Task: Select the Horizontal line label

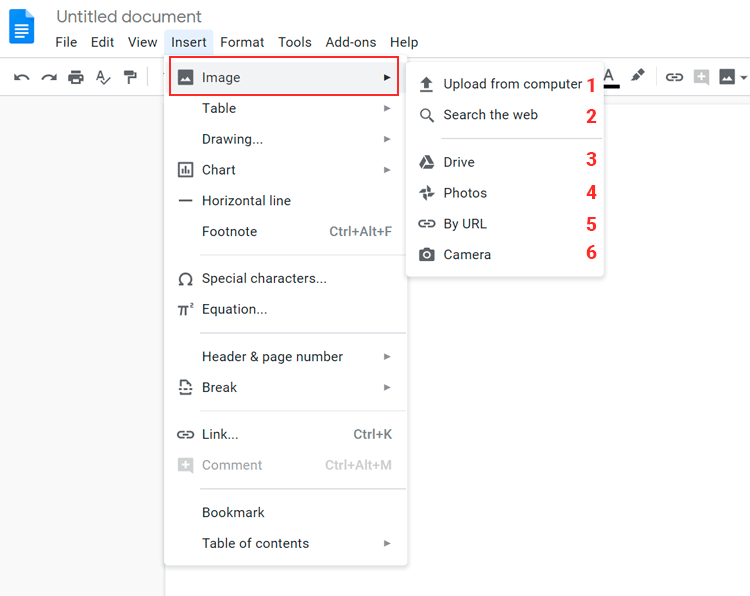Action: 246,200
